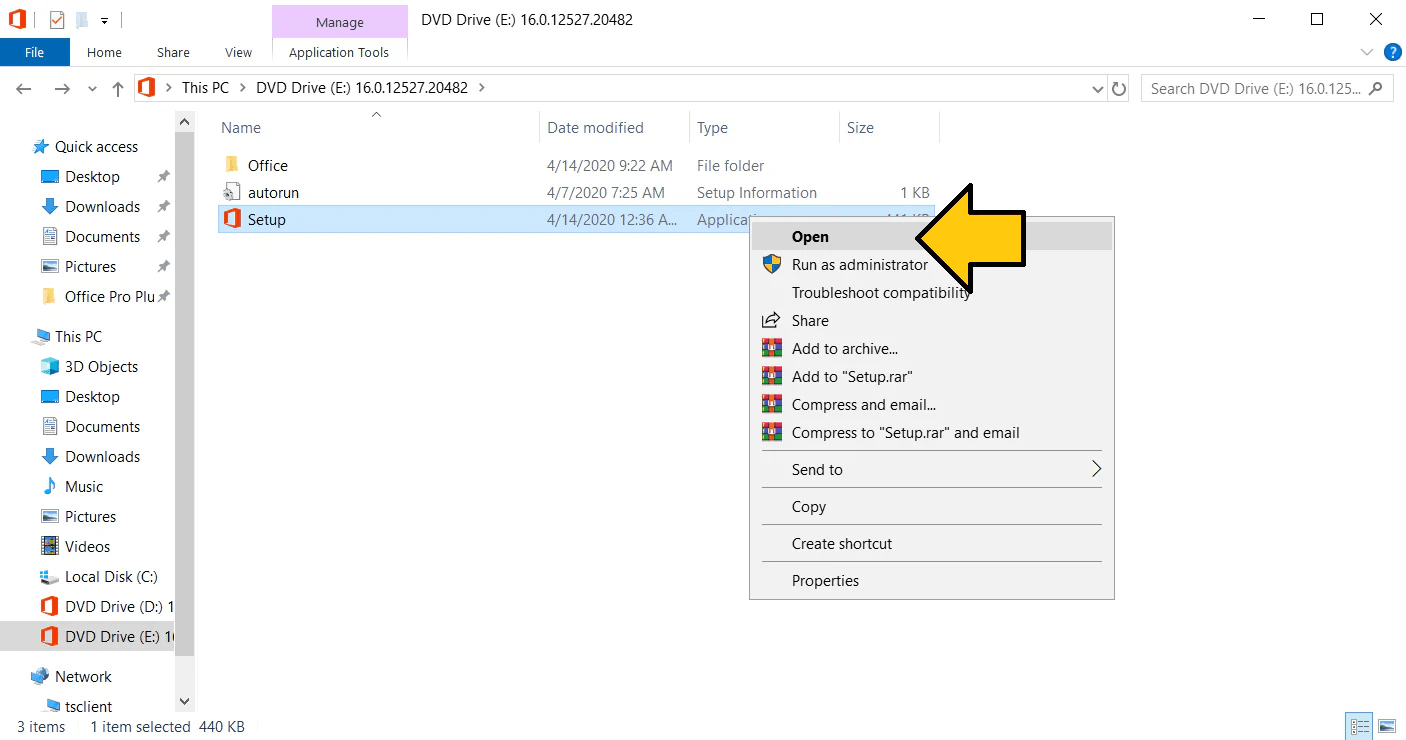This screenshot has width=1406, height=740.
Task: Click the details view icon in status bar
Action: click(x=1359, y=726)
